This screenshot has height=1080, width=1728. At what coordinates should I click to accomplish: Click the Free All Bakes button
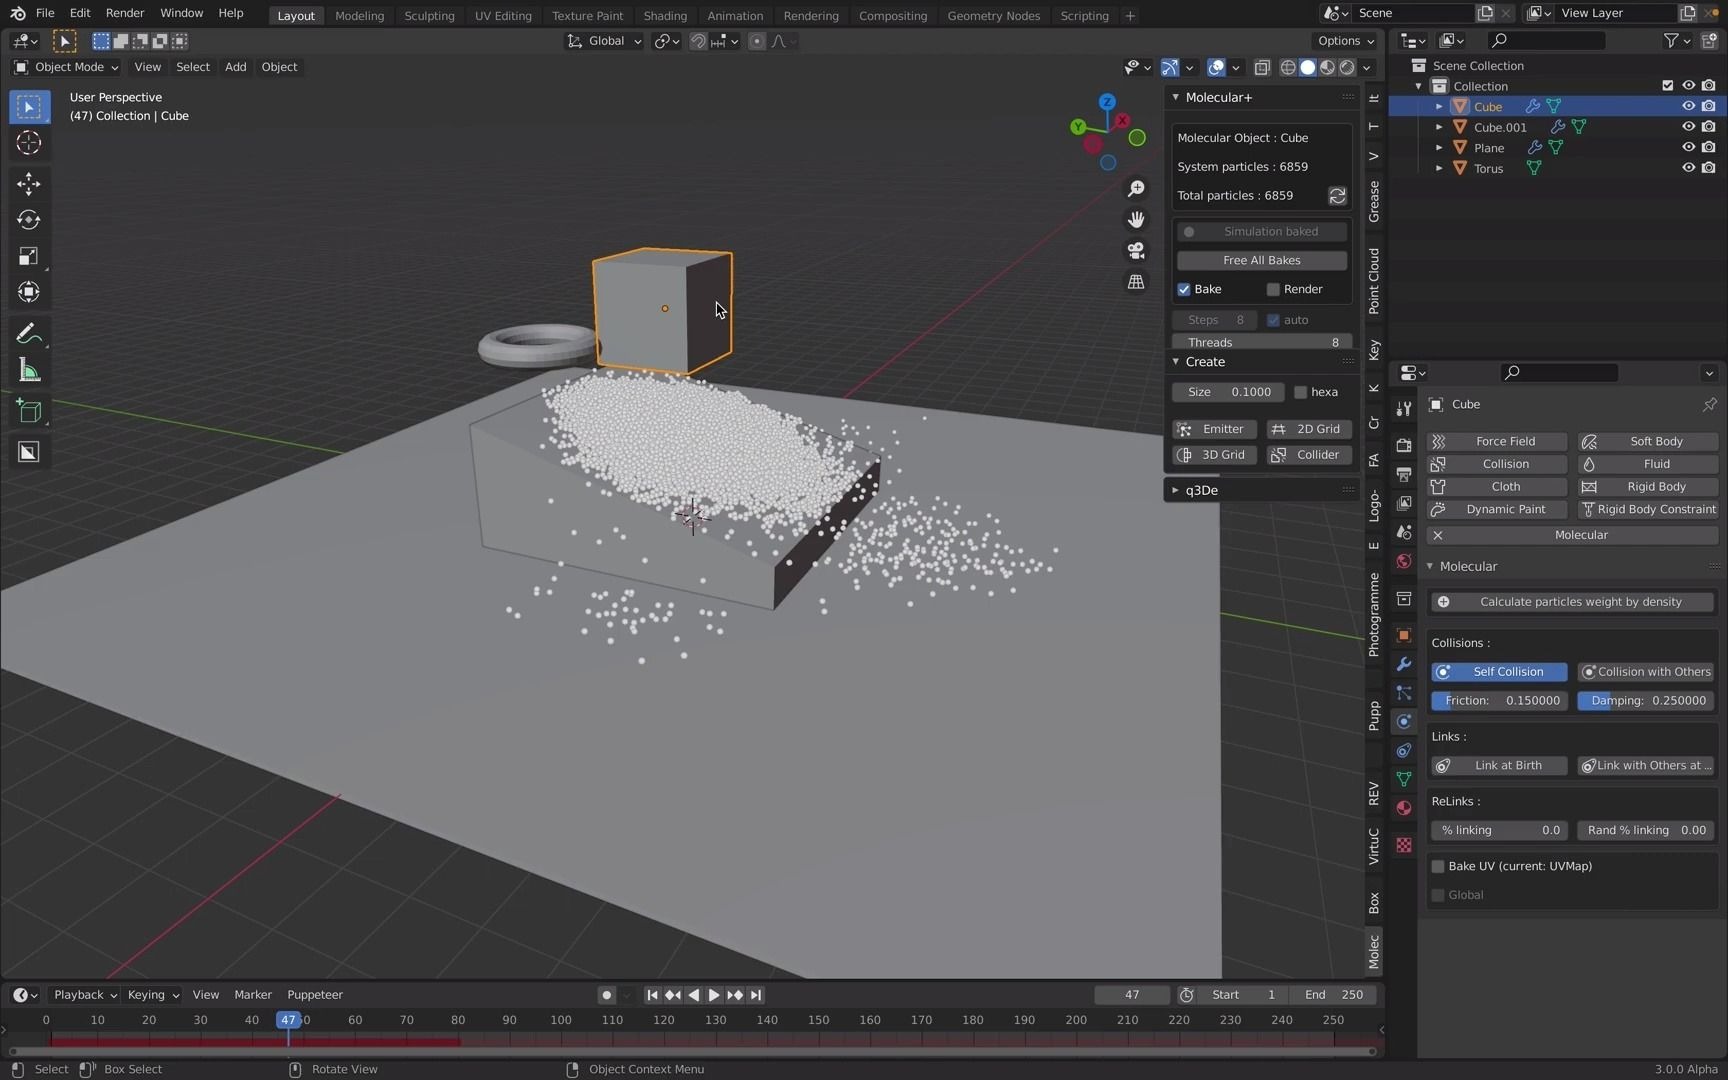[x=1261, y=260]
